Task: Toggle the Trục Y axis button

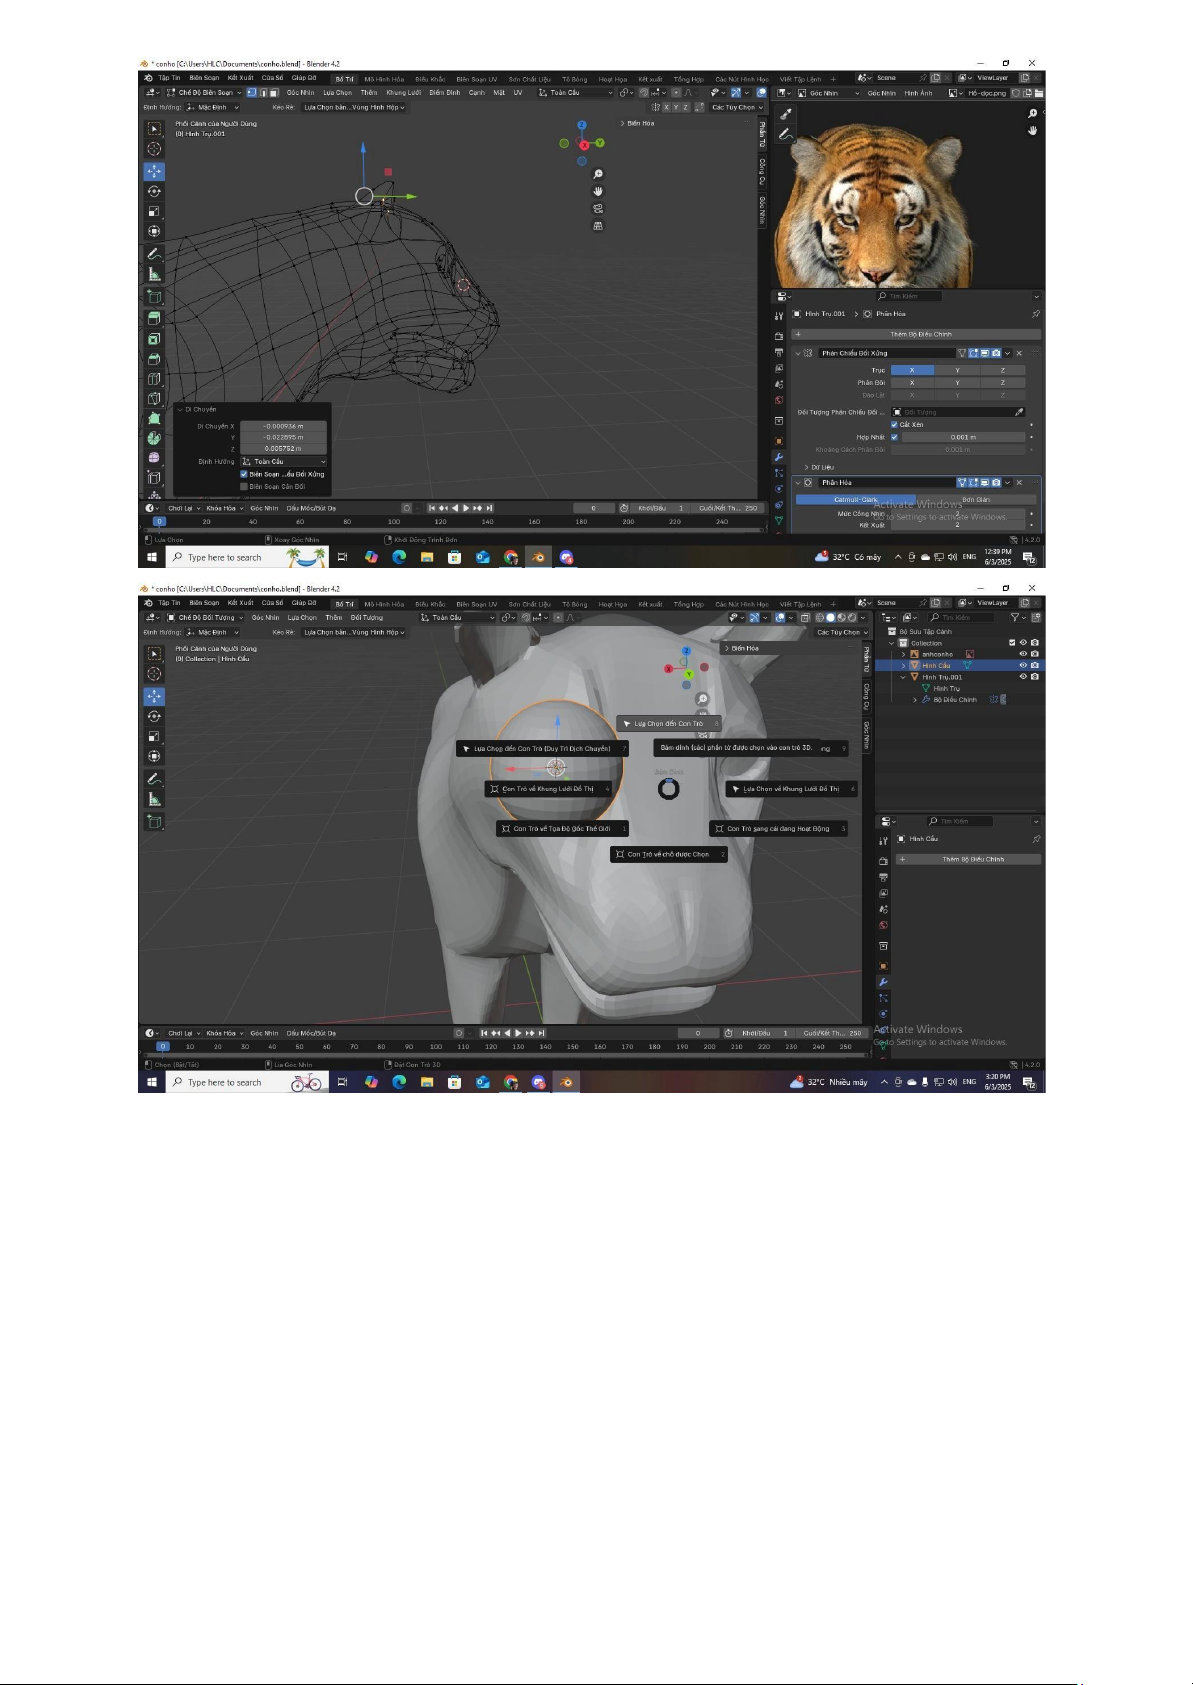Action: pyautogui.click(x=957, y=370)
